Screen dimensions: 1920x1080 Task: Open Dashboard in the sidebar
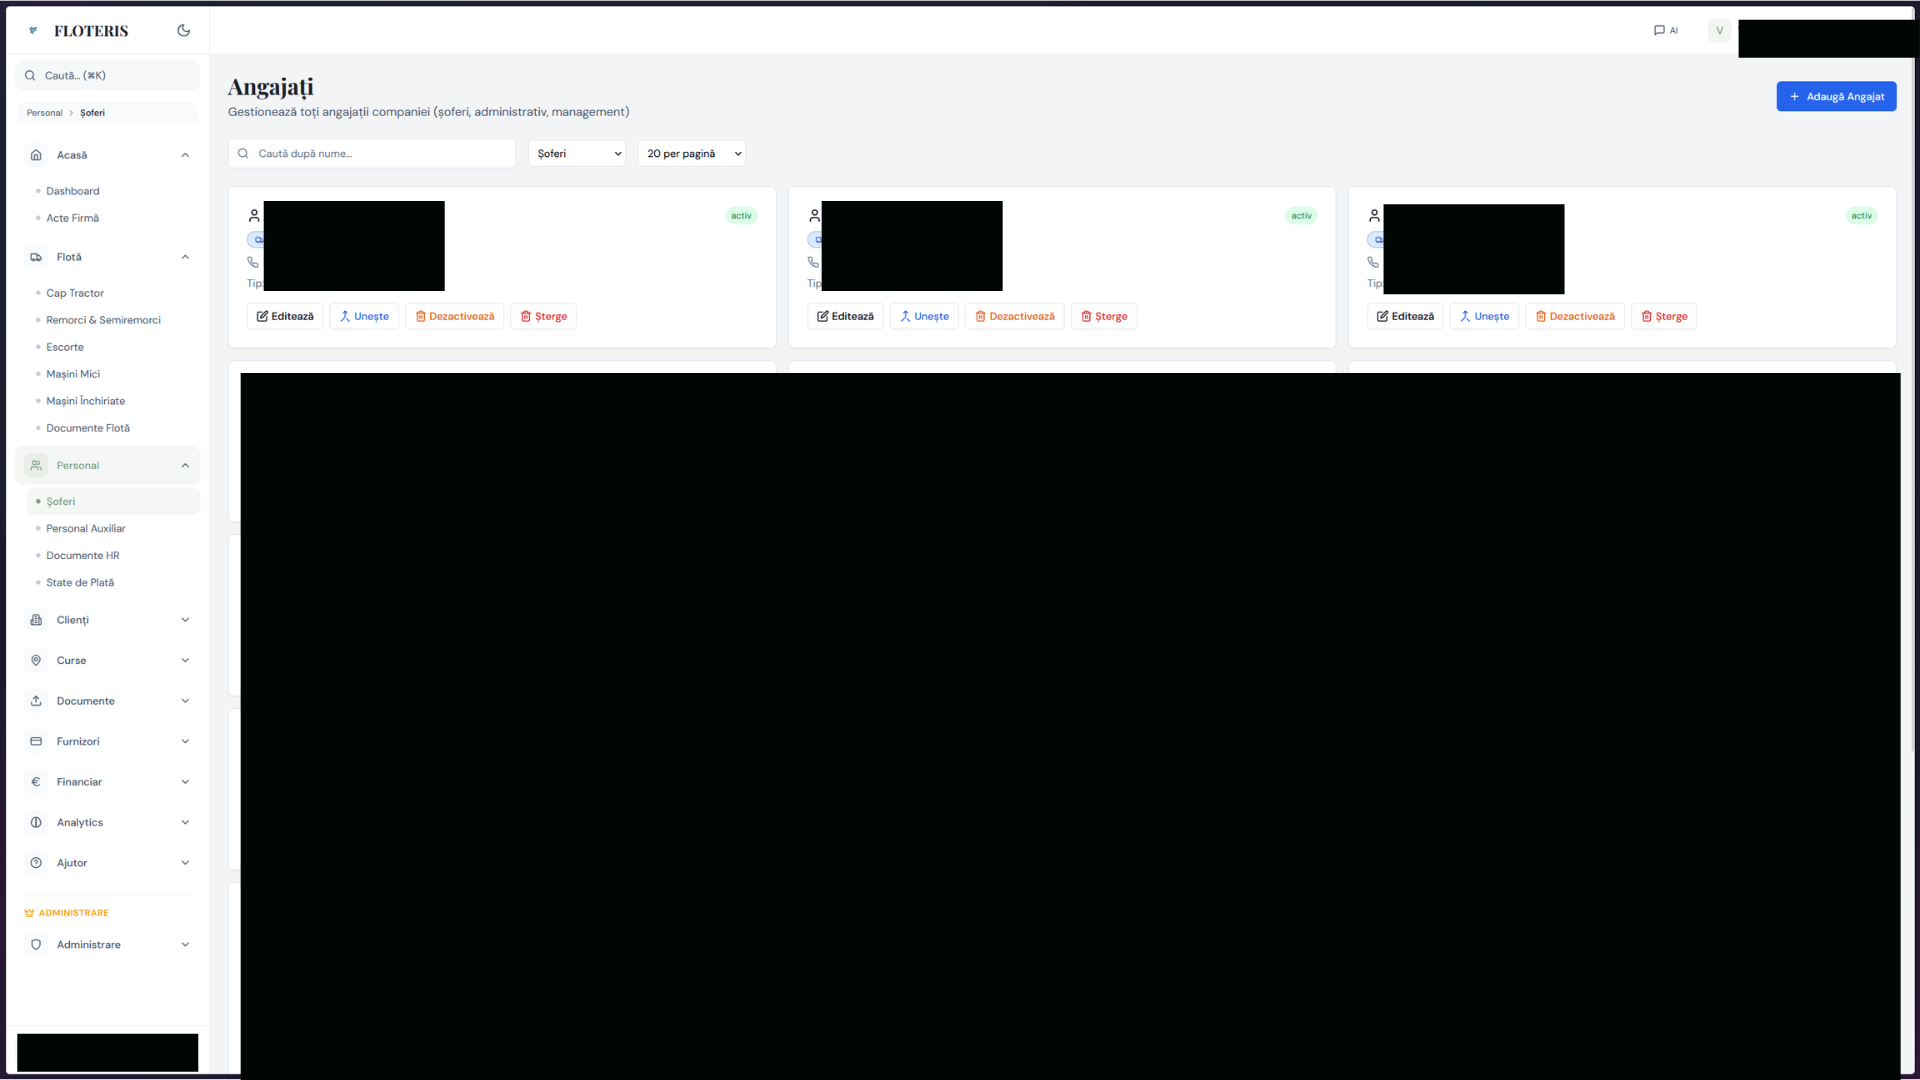tap(73, 191)
